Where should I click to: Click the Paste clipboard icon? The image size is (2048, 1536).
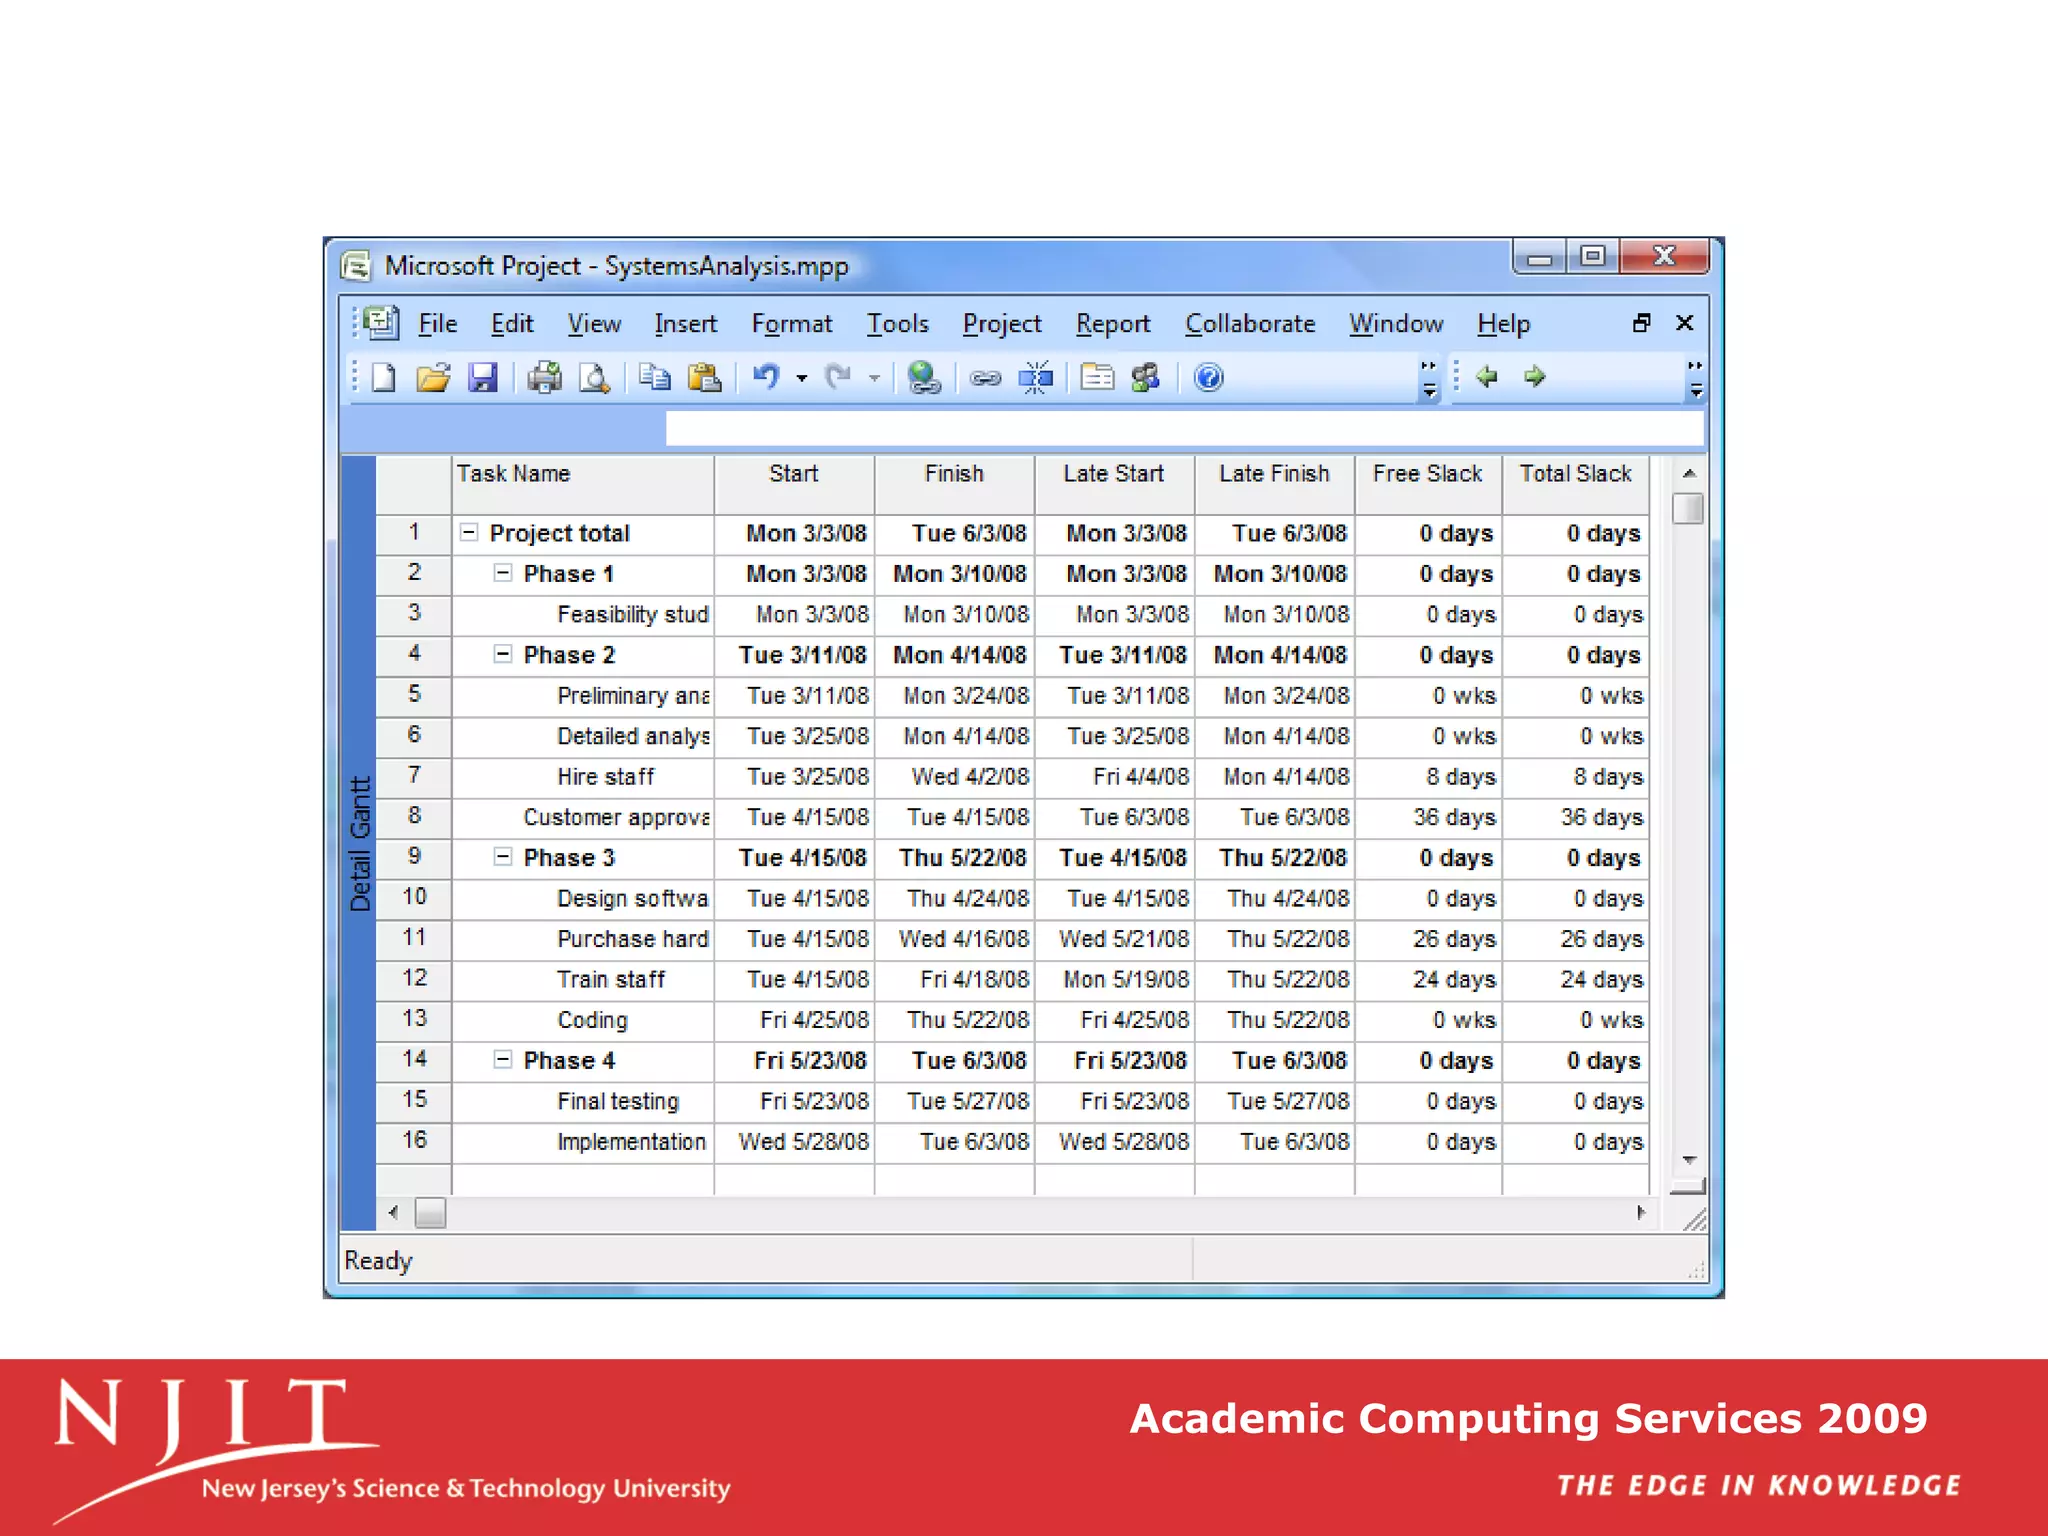click(705, 378)
